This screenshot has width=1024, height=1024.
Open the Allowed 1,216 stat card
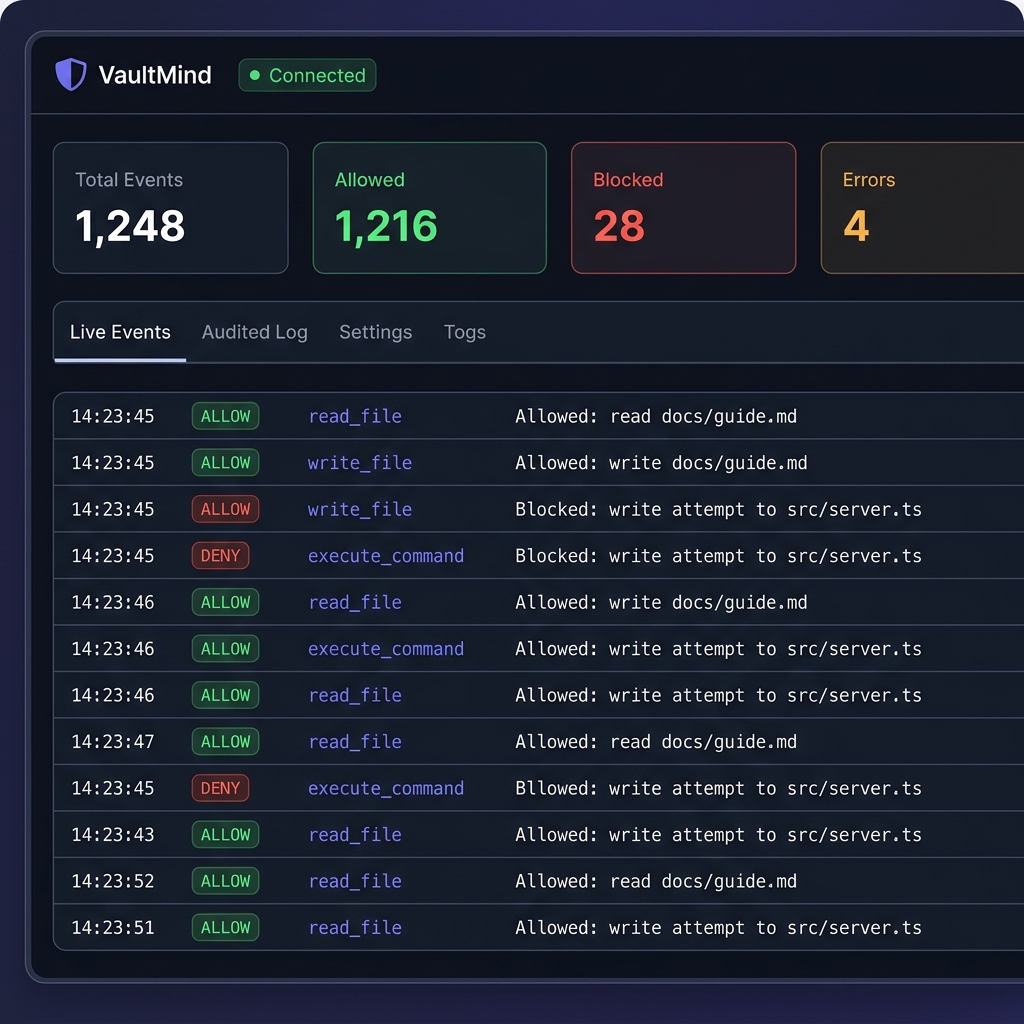(x=430, y=208)
